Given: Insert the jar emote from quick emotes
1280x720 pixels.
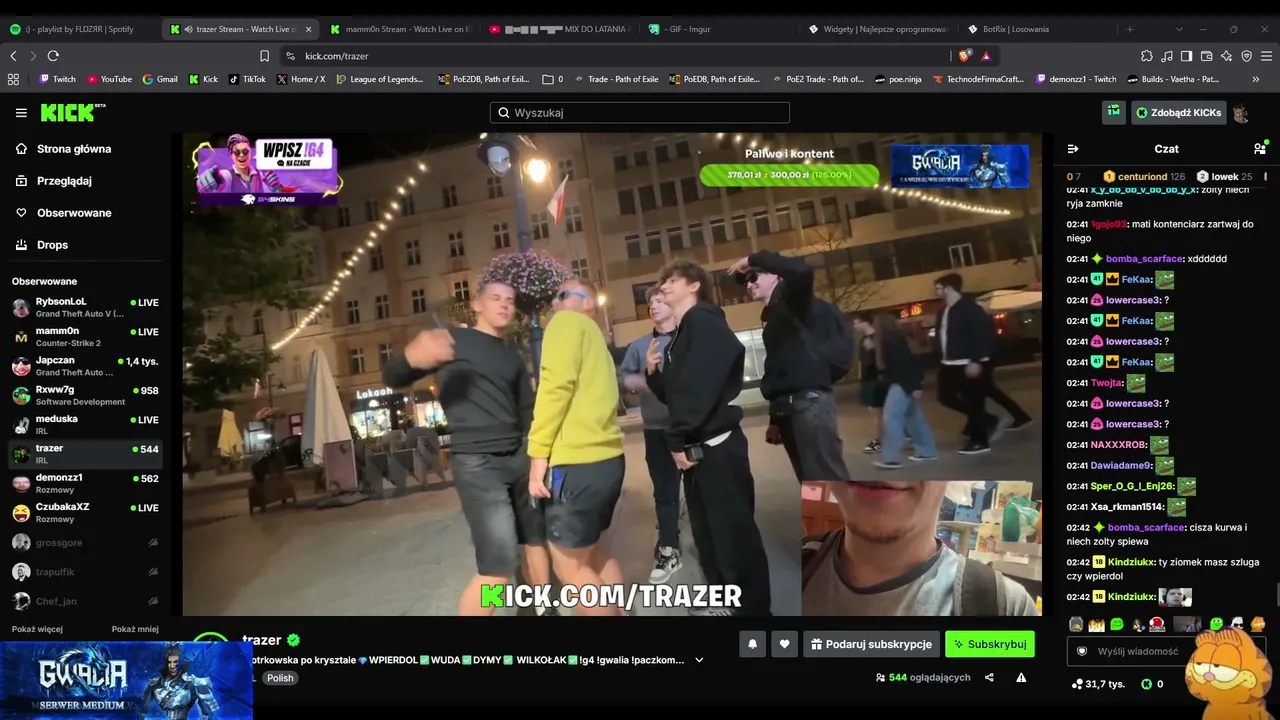Looking at the screenshot, I should [x=1076, y=624].
